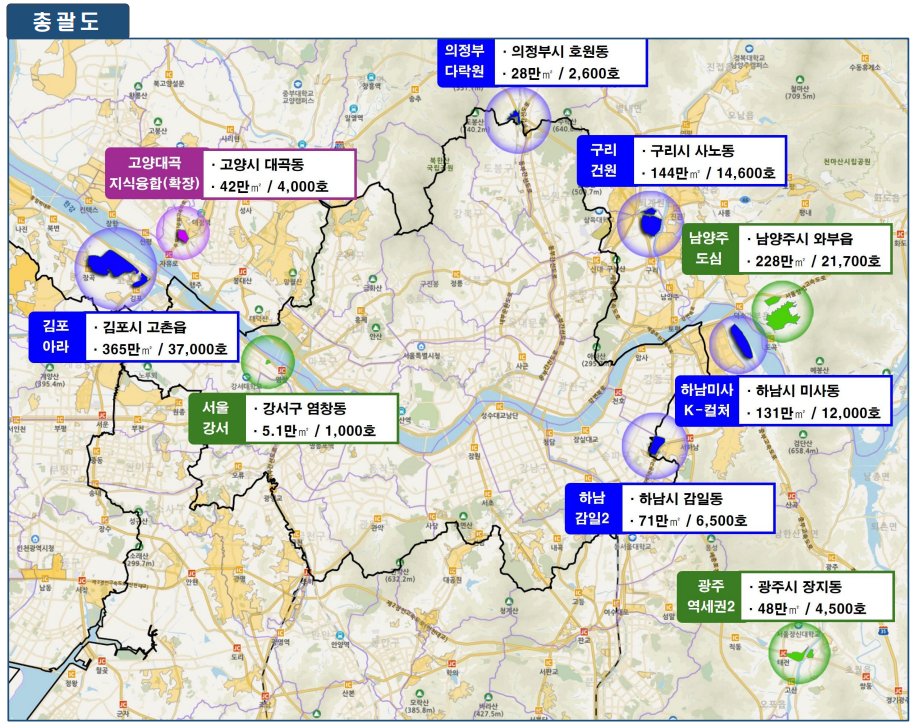This screenshot has height=725, width=917.
Task: Select the blue 하남미사 K-컬처 name box
Action: point(706,401)
